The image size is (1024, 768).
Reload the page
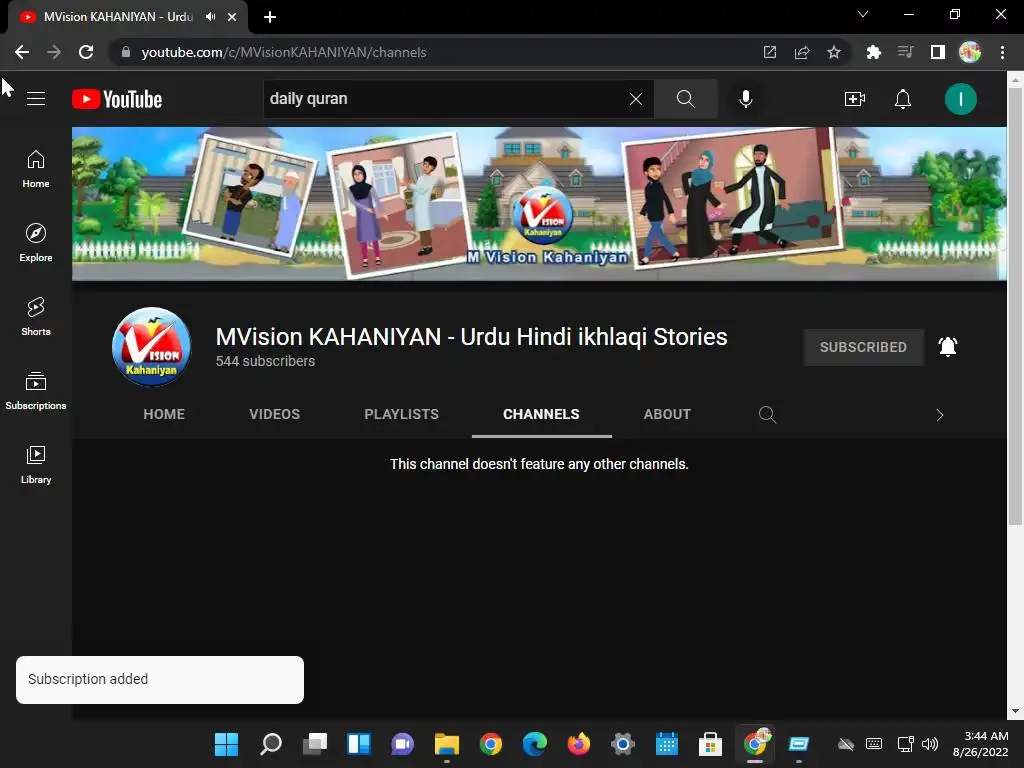click(86, 52)
